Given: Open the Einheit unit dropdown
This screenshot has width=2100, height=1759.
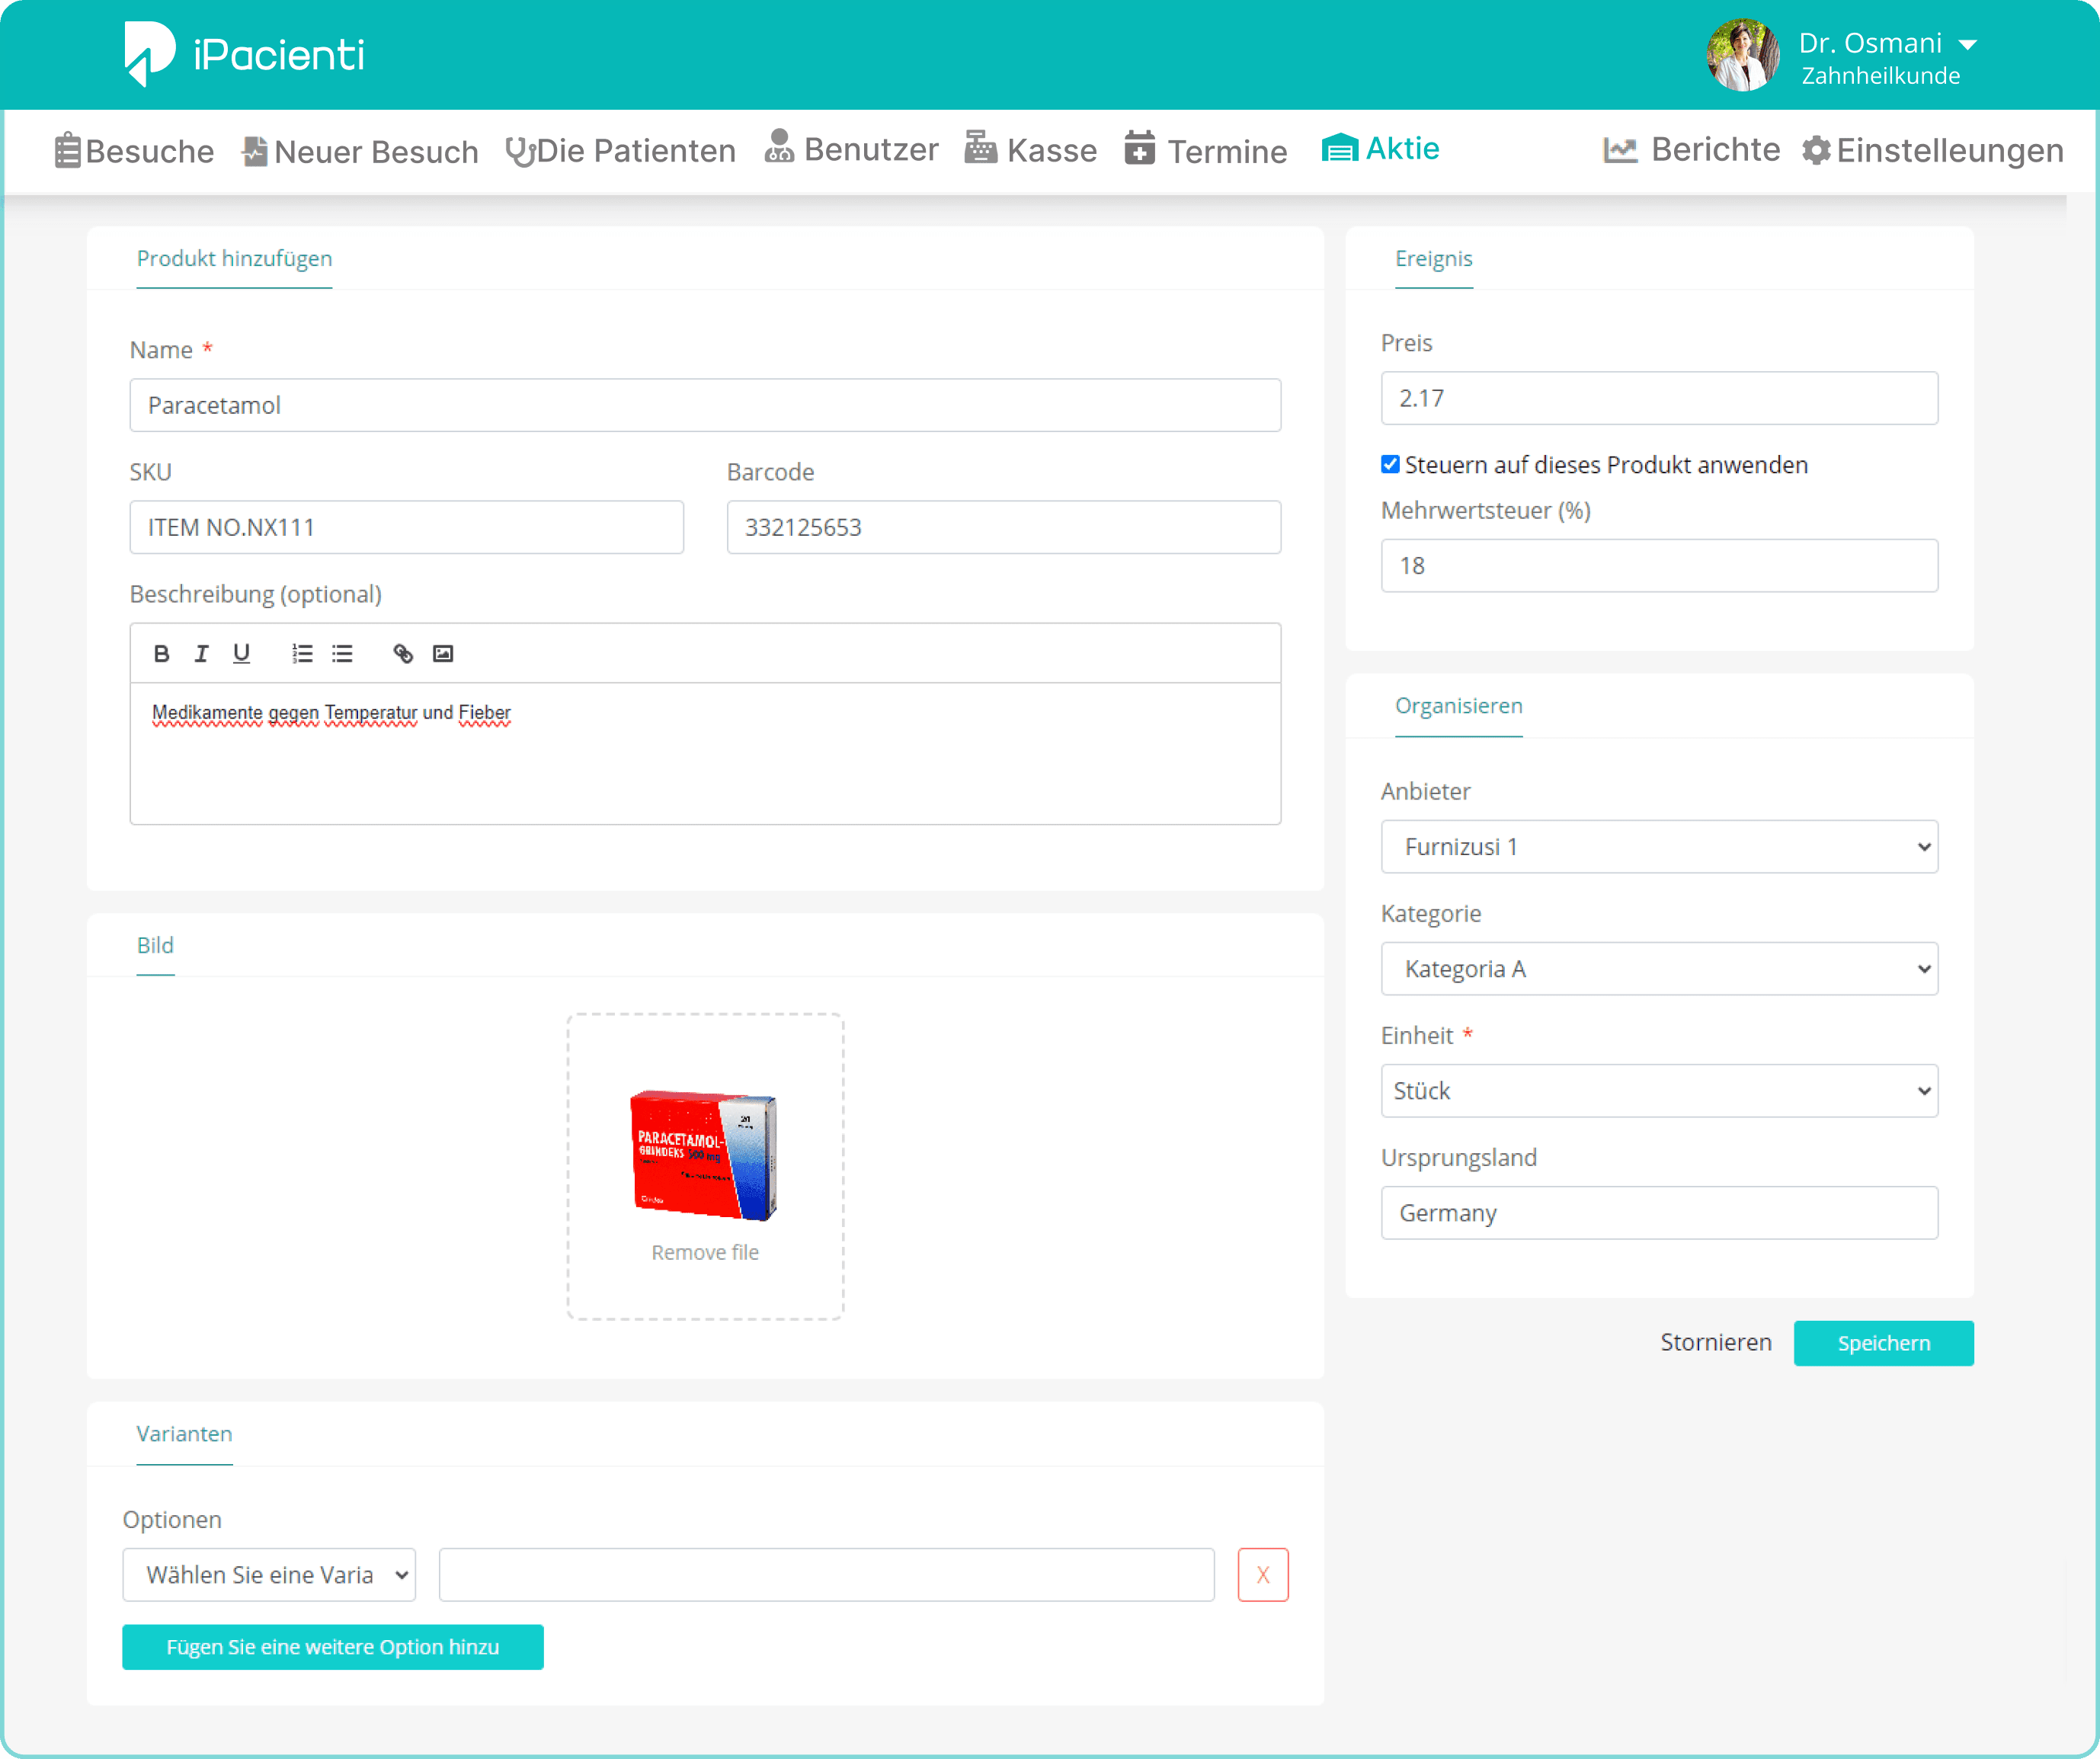Looking at the screenshot, I should pyautogui.click(x=1658, y=1091).
